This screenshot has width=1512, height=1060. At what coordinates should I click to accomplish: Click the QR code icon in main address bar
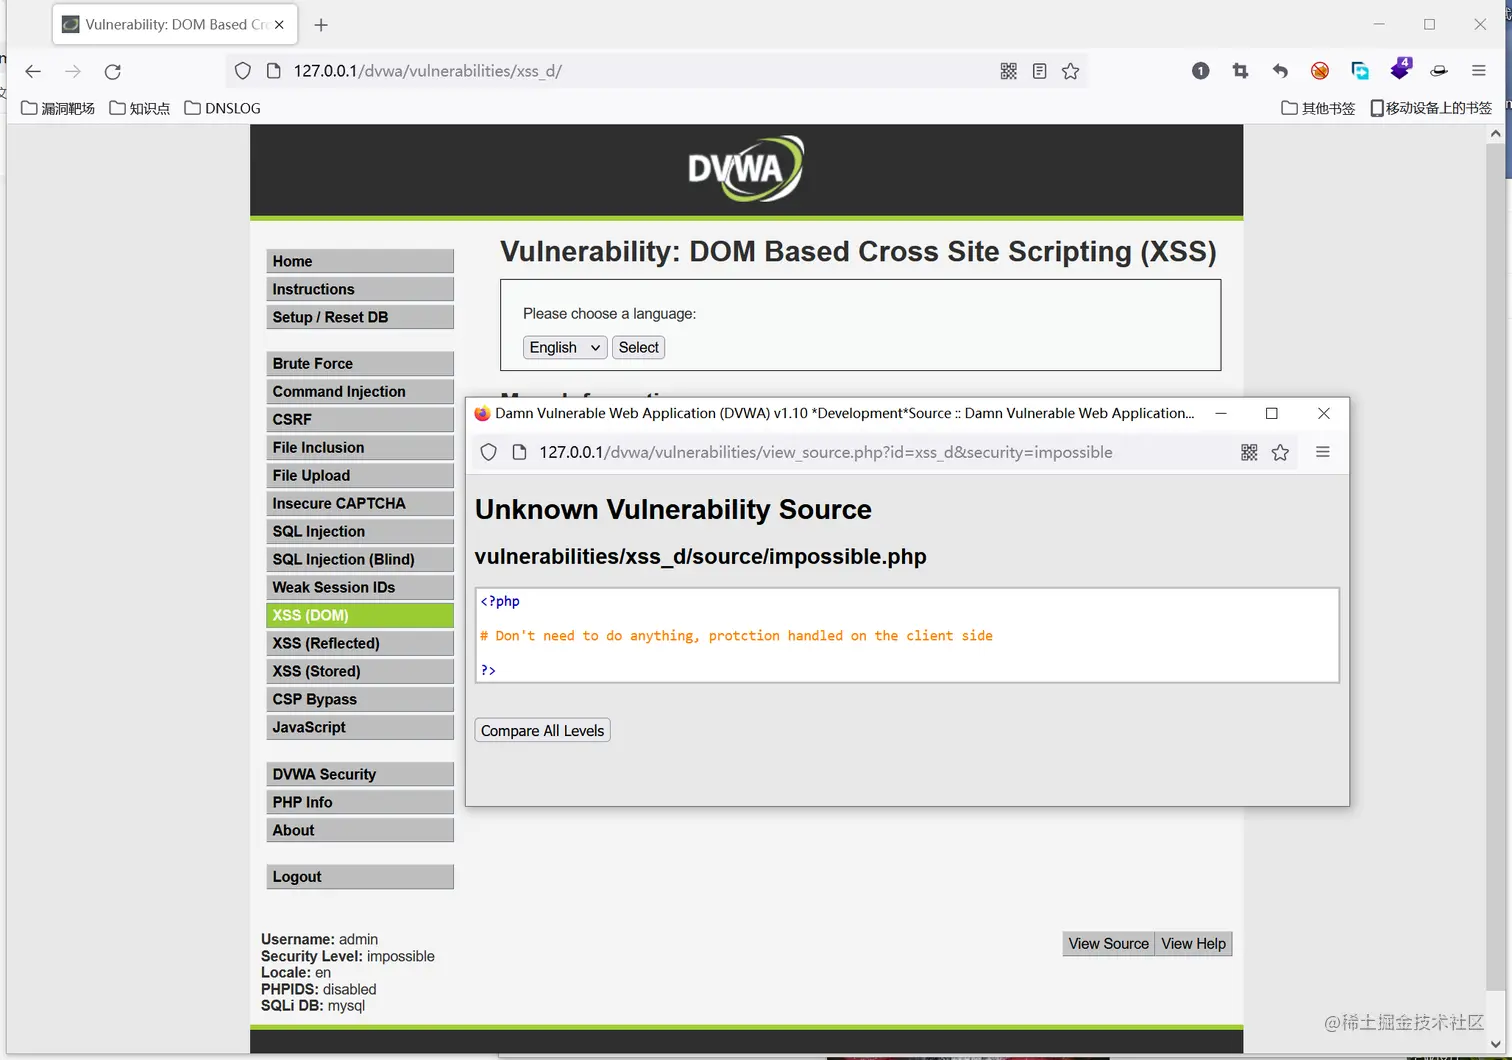(1008, 71)
